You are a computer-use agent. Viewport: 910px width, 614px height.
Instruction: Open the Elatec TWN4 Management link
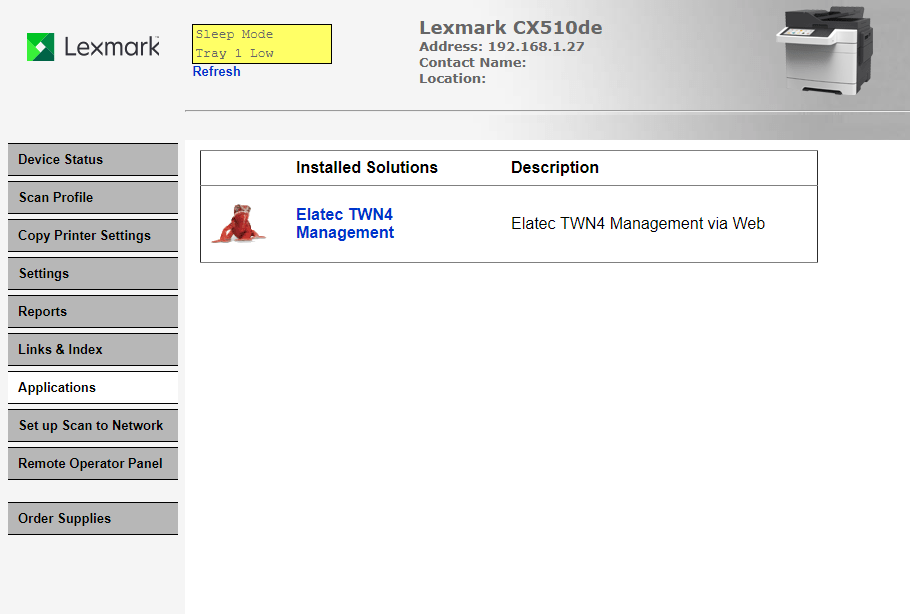pos(345,223)
